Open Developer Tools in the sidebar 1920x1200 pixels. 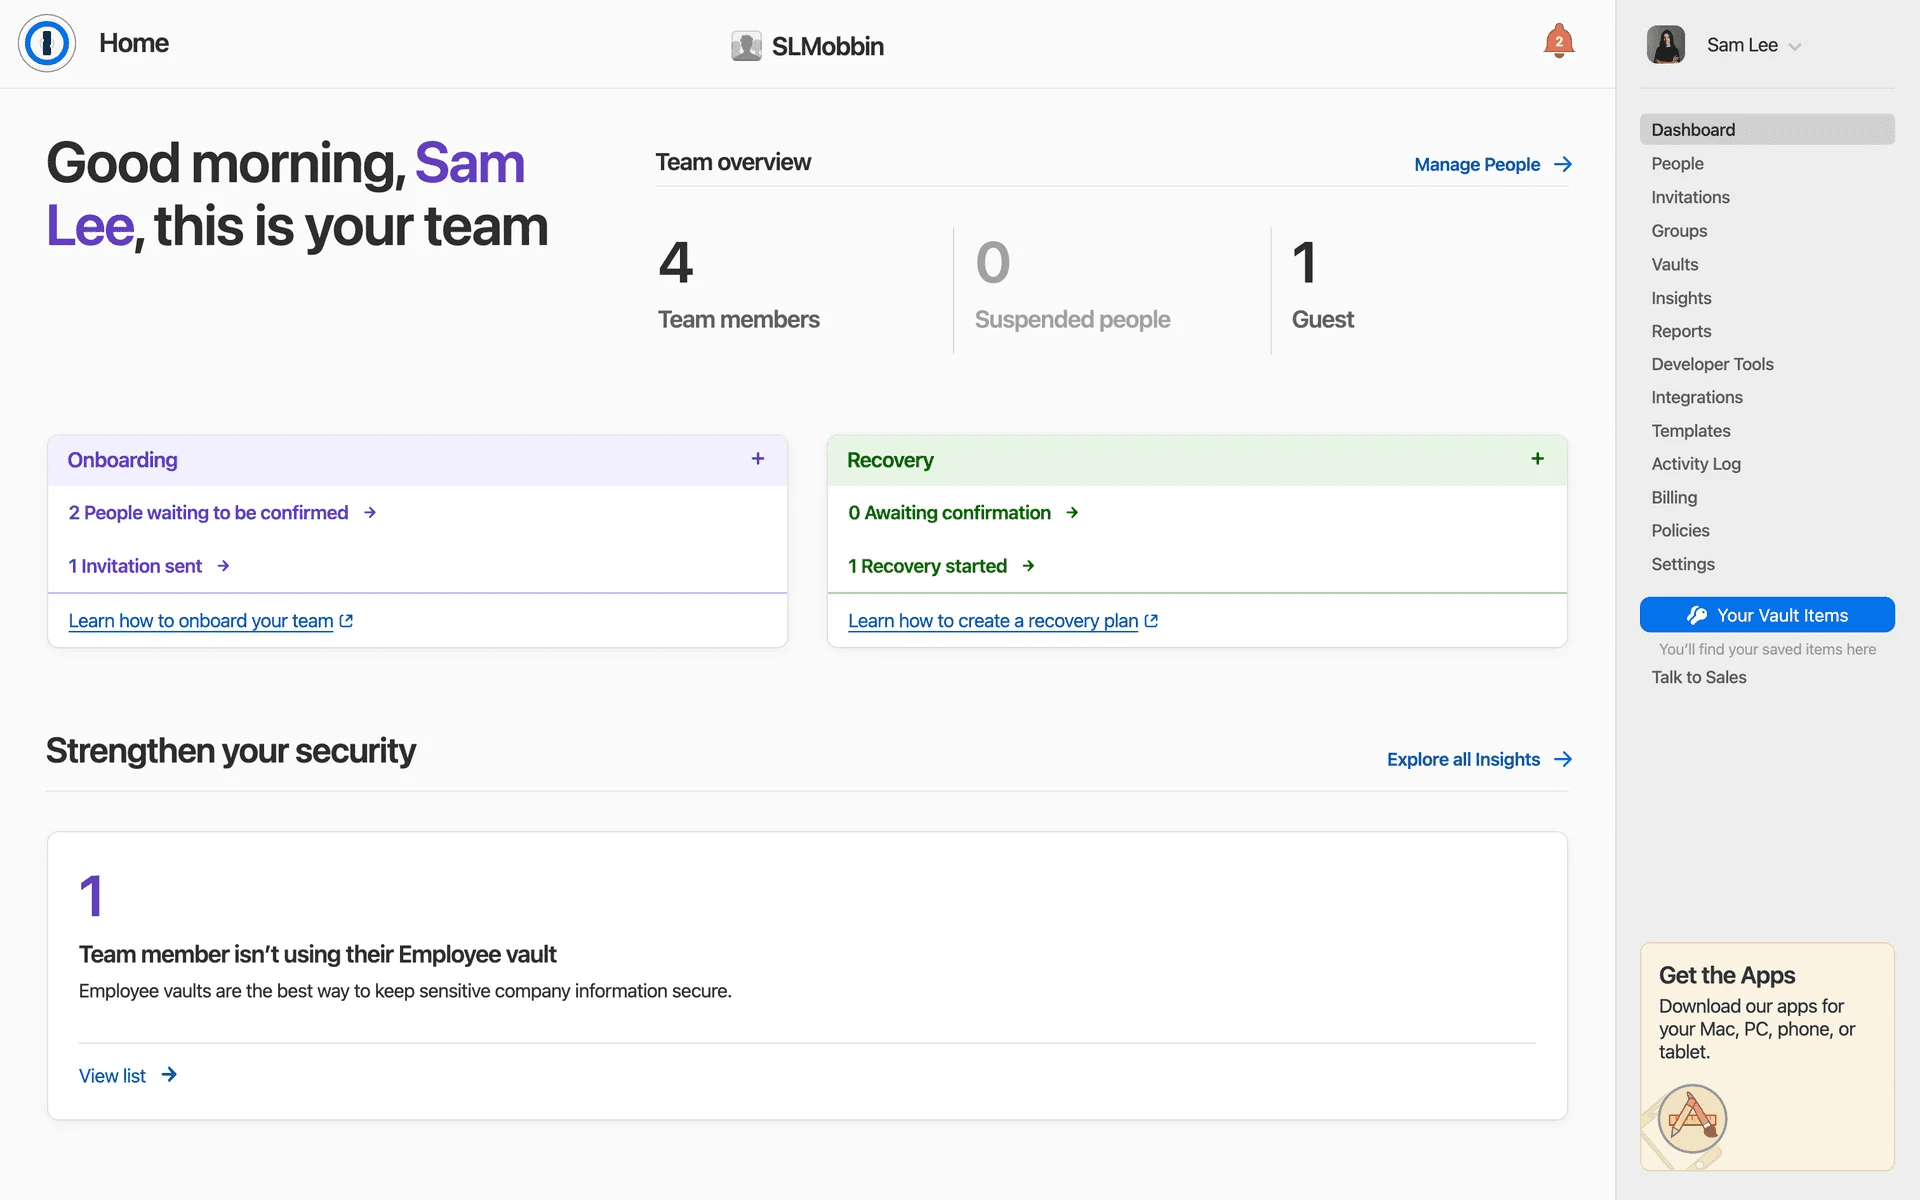(1712, 365)
